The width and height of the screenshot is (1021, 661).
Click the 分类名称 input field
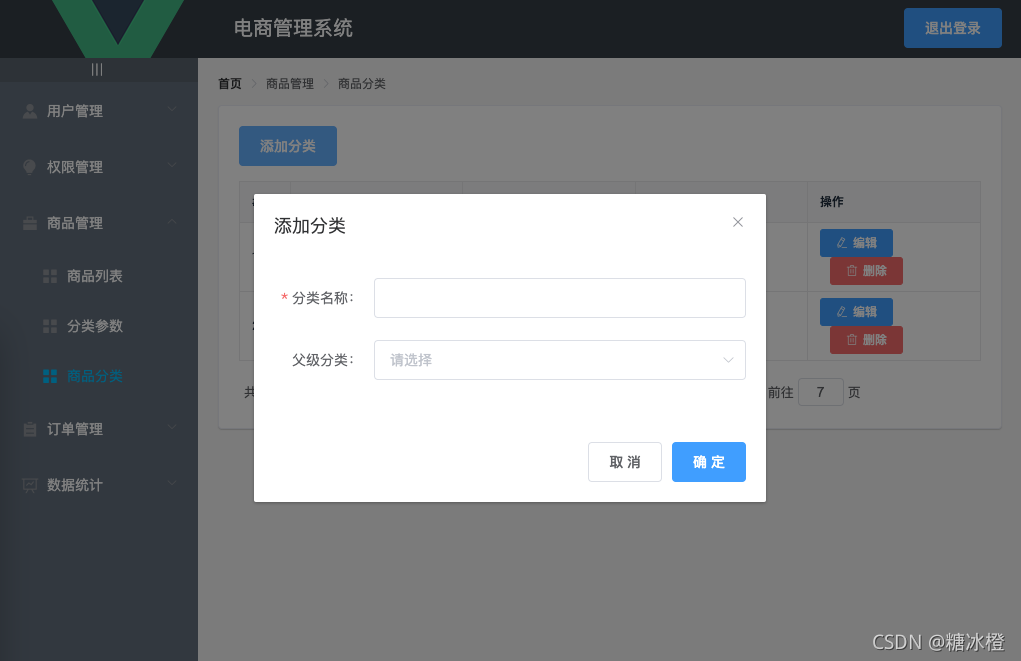(559, 298)
